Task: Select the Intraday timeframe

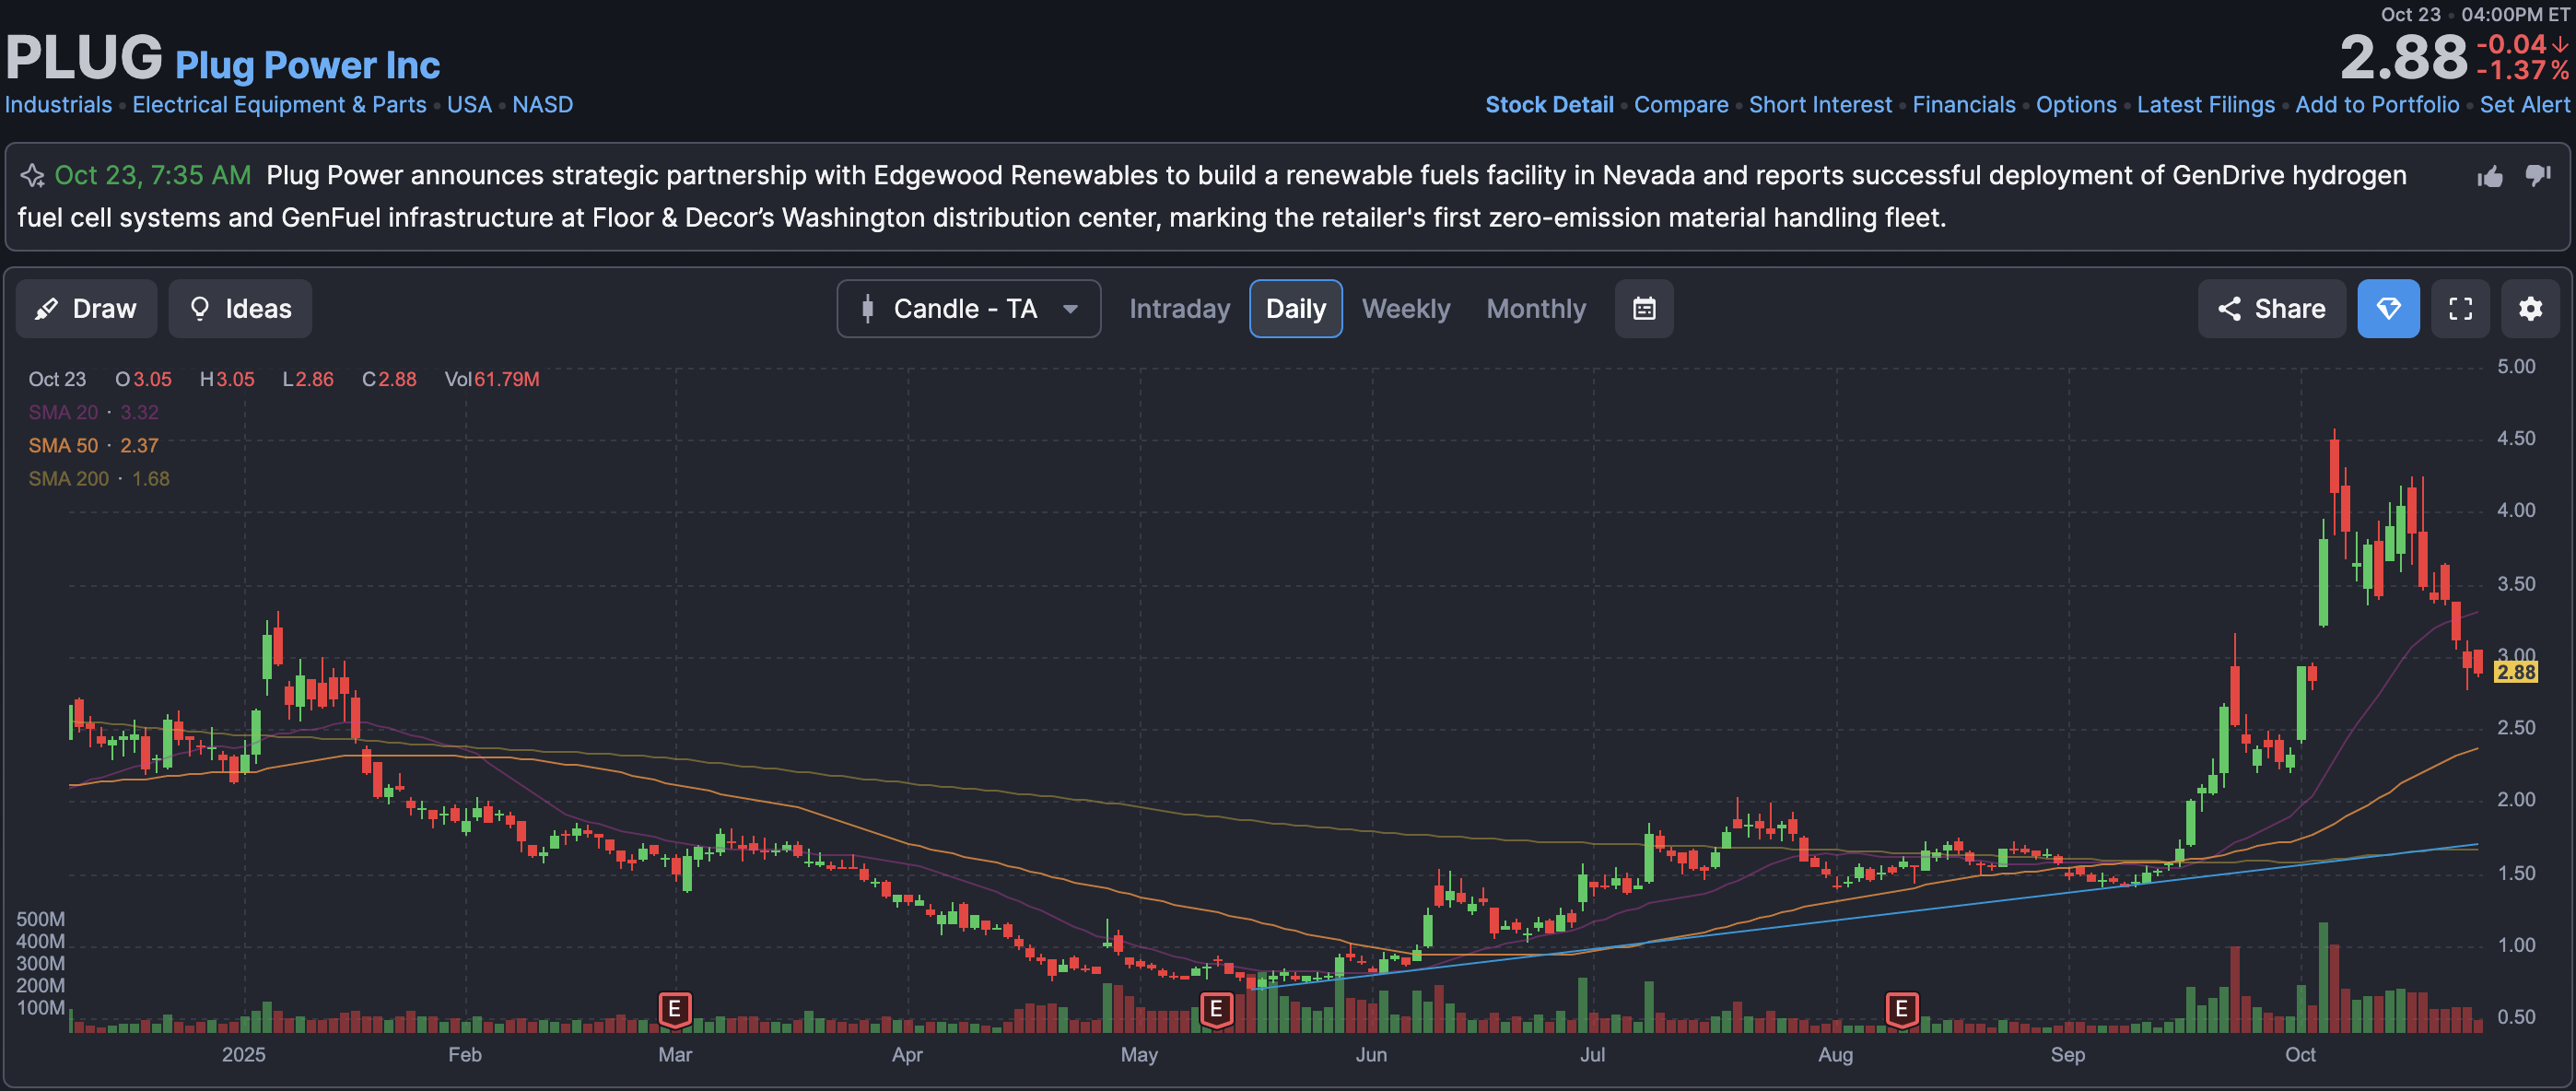Action: click(1179, 309)
